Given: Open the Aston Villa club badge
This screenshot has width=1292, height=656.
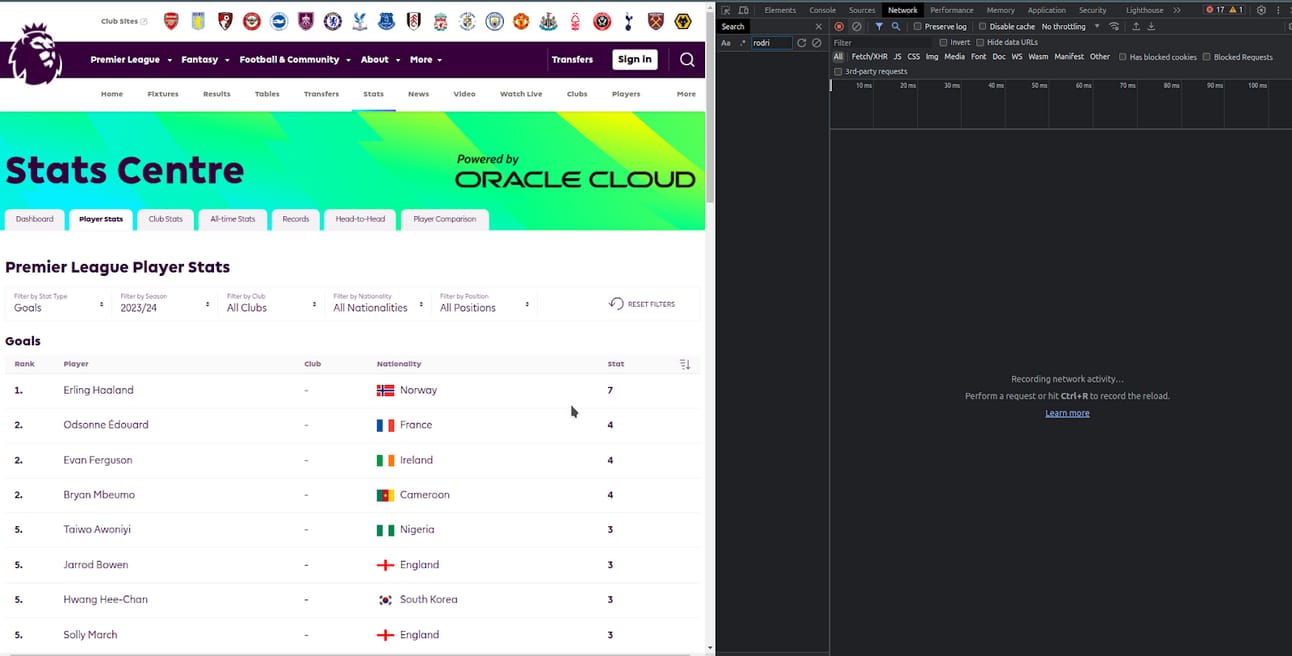Looking at the screenshot, I should [198, 21].
